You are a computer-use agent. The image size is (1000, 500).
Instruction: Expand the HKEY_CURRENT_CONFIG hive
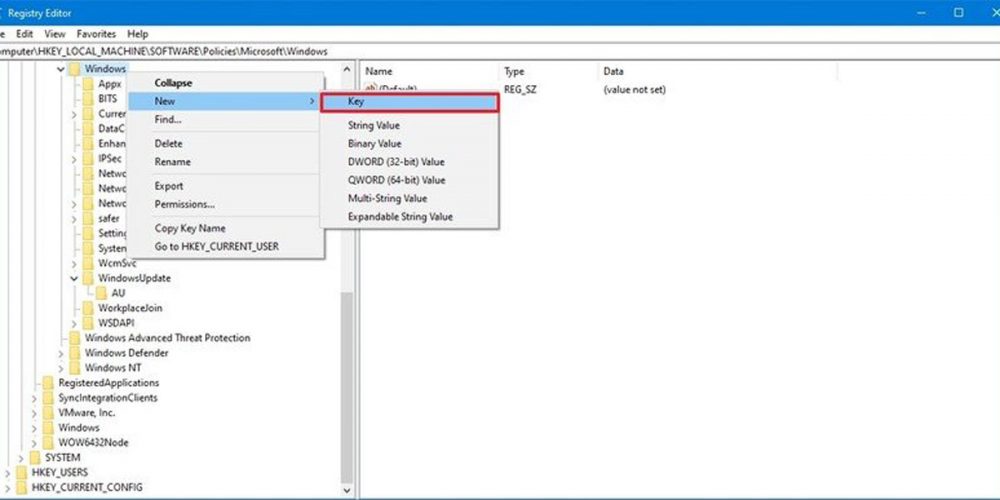pyautogui.click(x=7, y=487)
